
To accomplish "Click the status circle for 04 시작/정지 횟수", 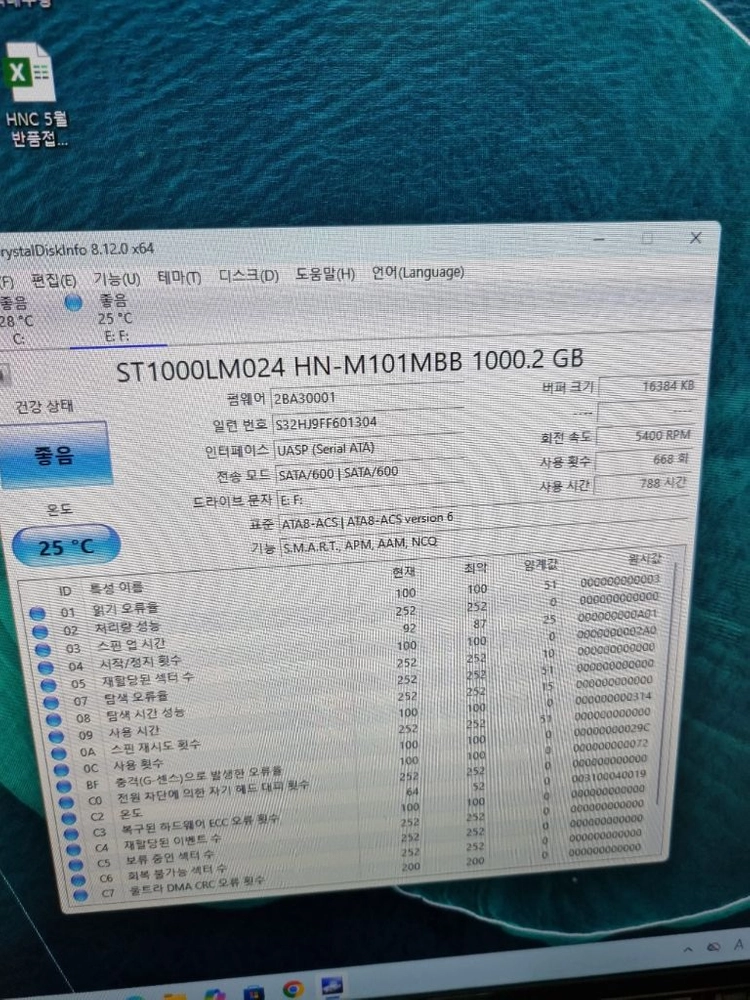I will click(45, 668).
